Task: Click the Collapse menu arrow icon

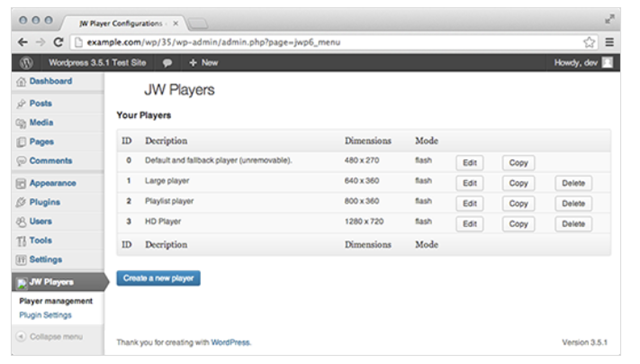Action: [x=21, y=336]
